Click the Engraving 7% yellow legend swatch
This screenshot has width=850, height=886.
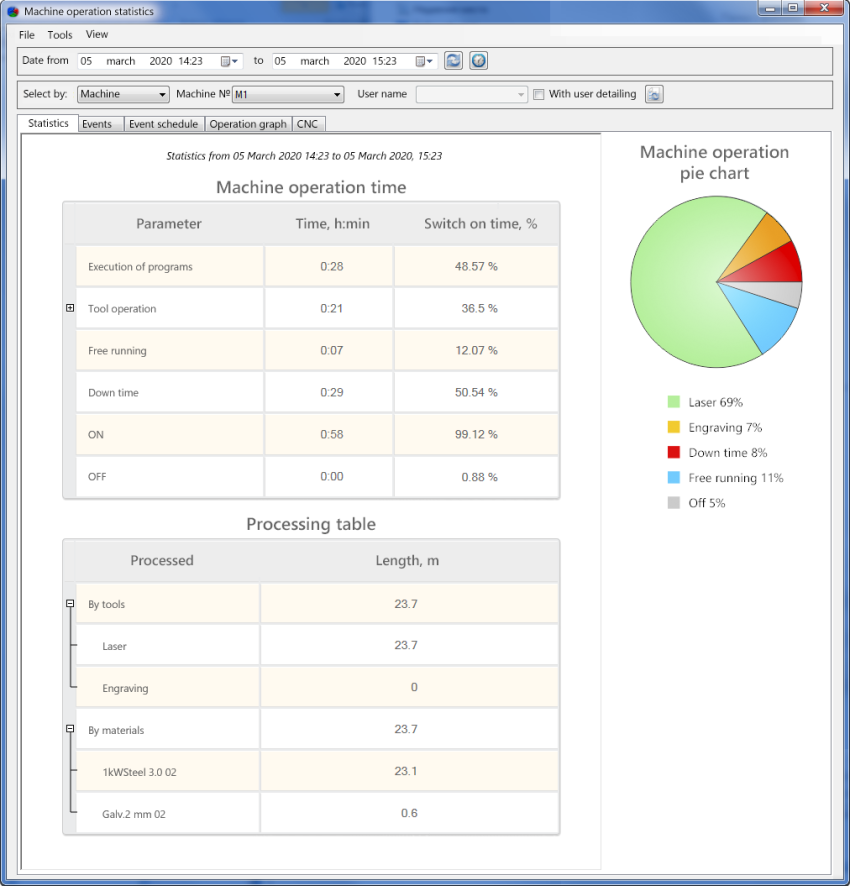[x=674, y=427]
